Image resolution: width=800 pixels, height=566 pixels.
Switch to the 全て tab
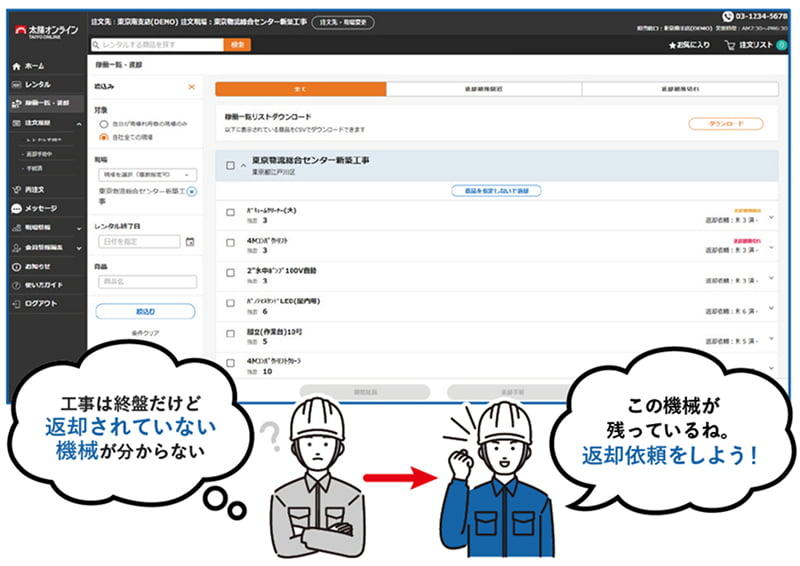coord(300,89)
